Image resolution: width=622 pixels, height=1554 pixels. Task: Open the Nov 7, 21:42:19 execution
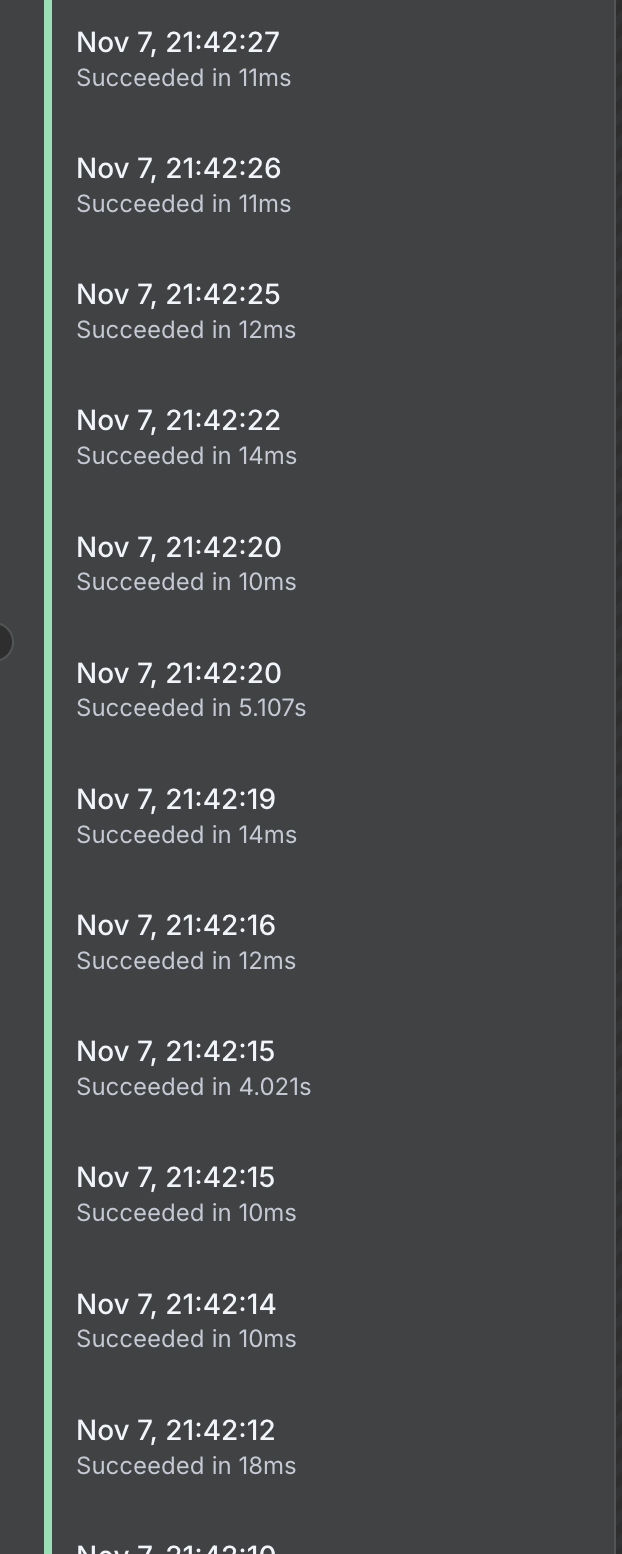pyautogui.click(x=176, y=800)
